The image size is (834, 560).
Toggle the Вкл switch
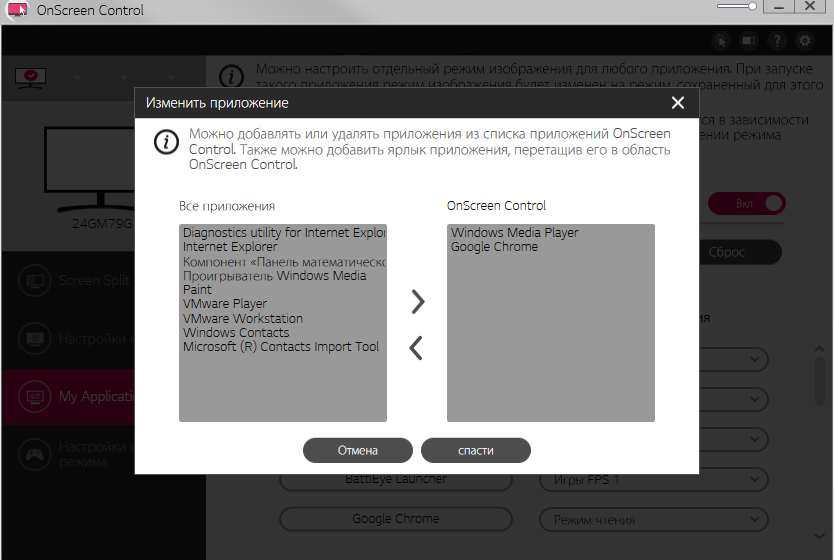tap(747, 204)
